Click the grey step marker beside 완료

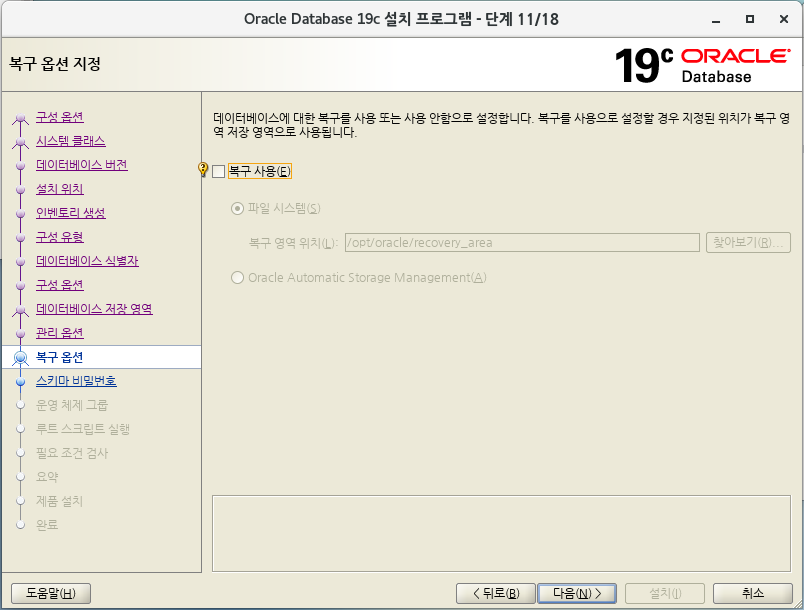[21, 525]
